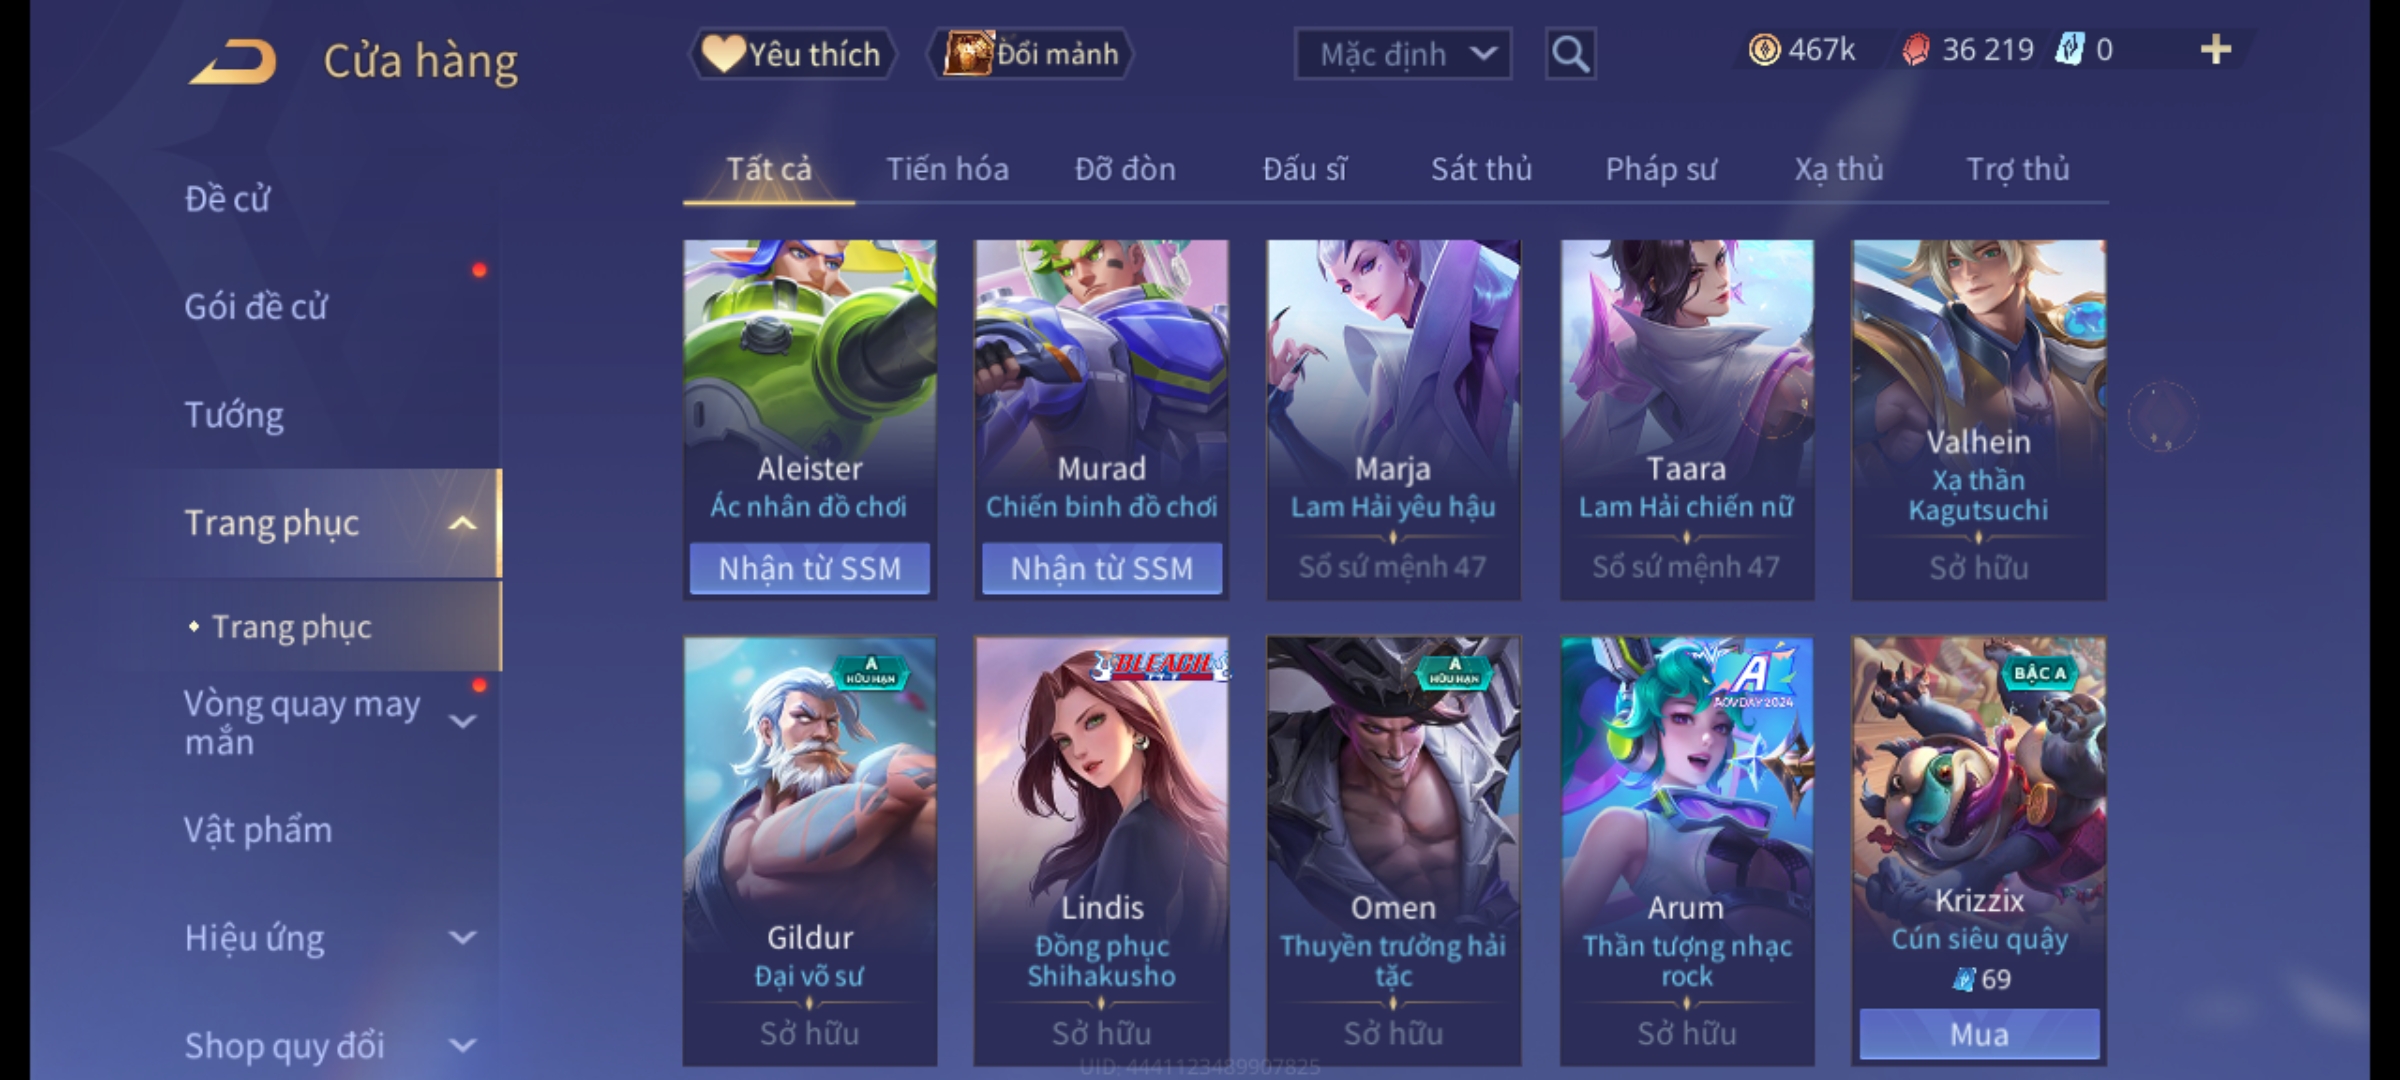Buy Krizzix skin with Mua button

coord(1979,1034)
